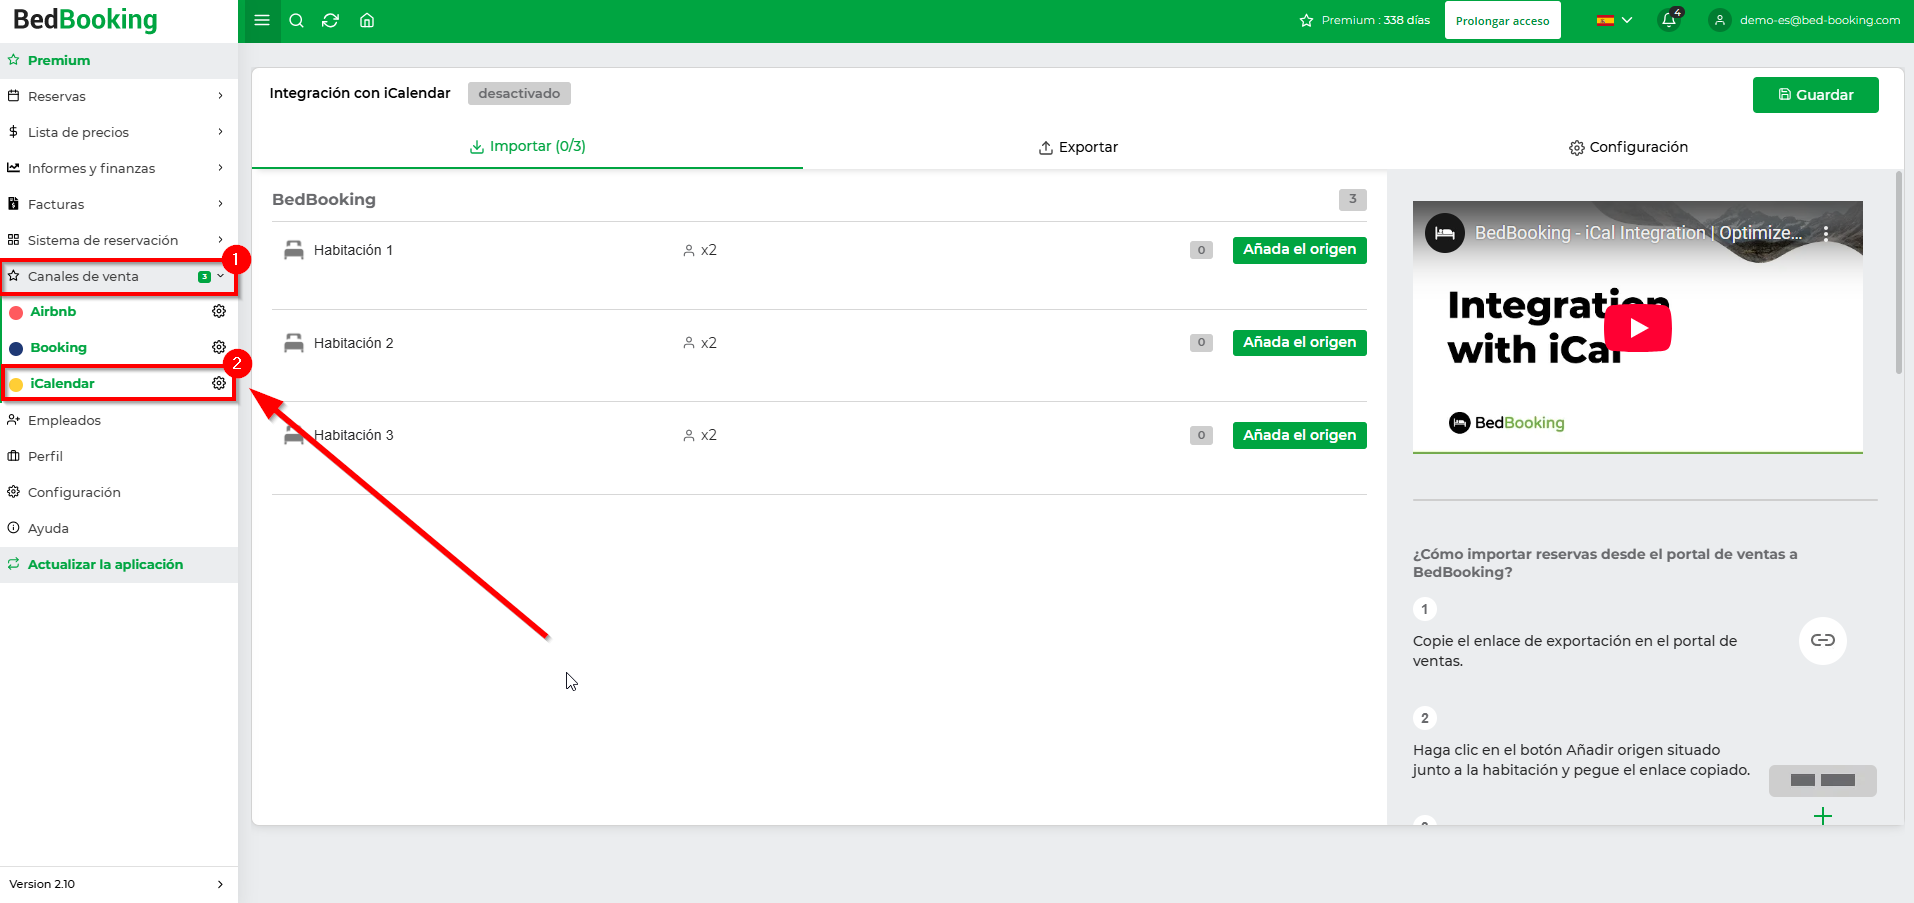Add origin for Habitación 1
This screenshot has height=903, width=1914.
click(x=1299, y=250)
